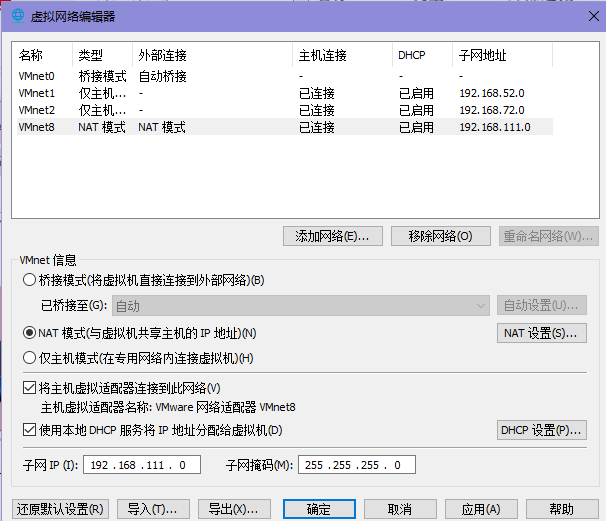606x521 pixels.
Task: Select the VMnet8 row
Action: coord(285,127)
